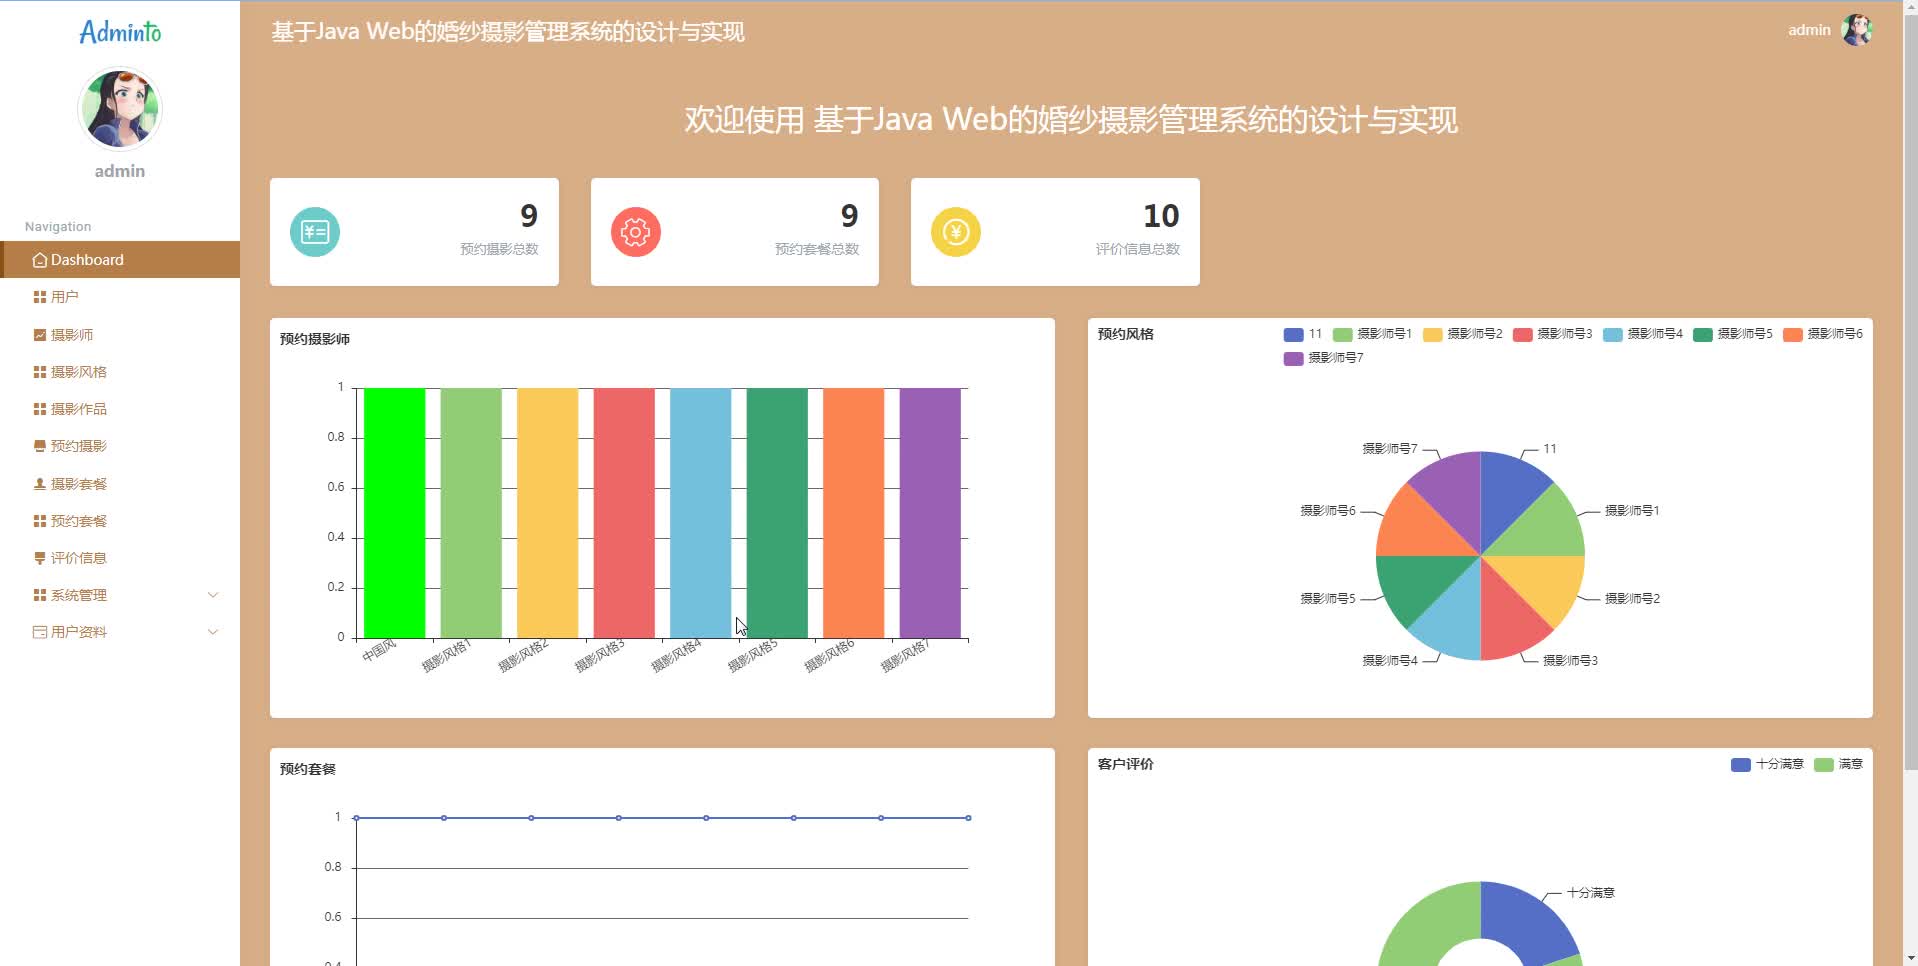Click the red gear 预约套餐总数 icon
1918x966 pixels.
point(636,232)
